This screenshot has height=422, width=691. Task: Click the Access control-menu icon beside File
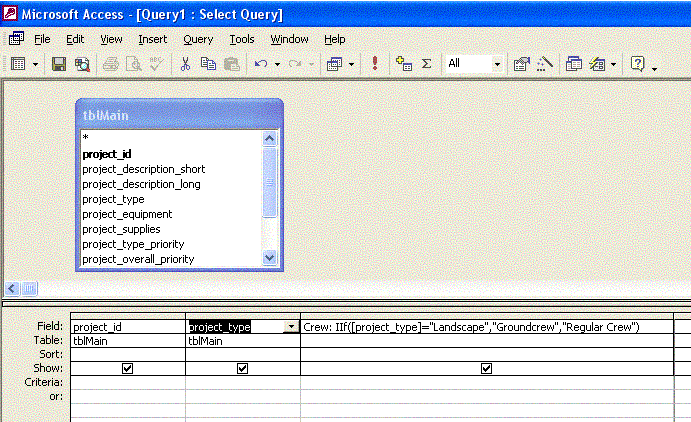coord(16,39)
